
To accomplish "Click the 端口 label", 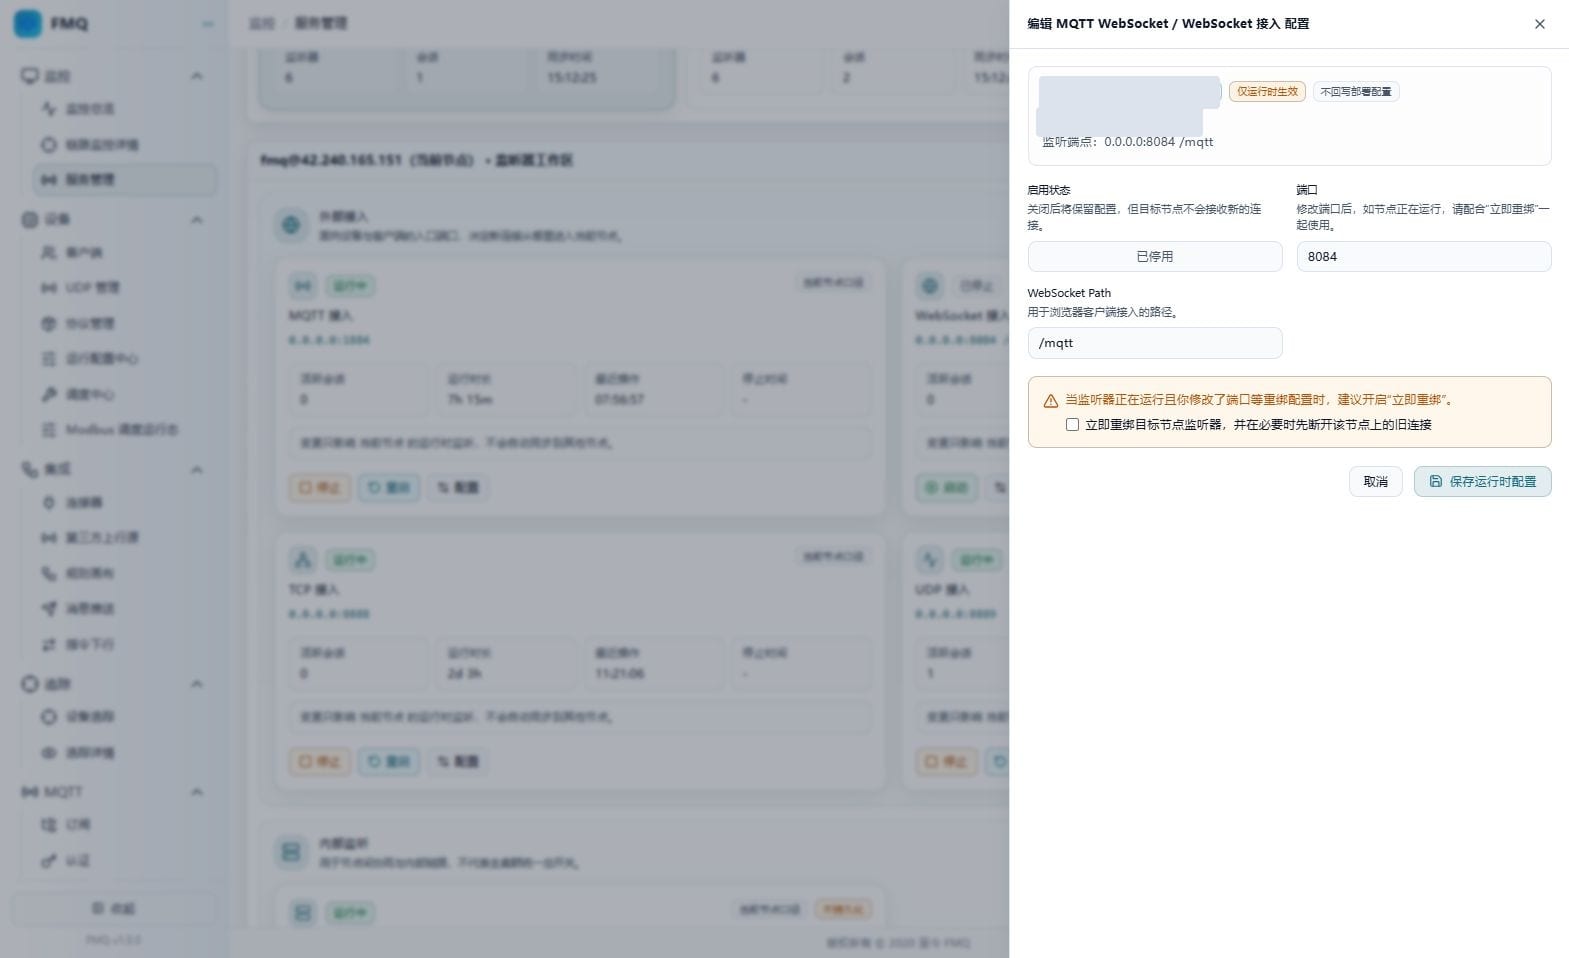I will coord(1307,189).
